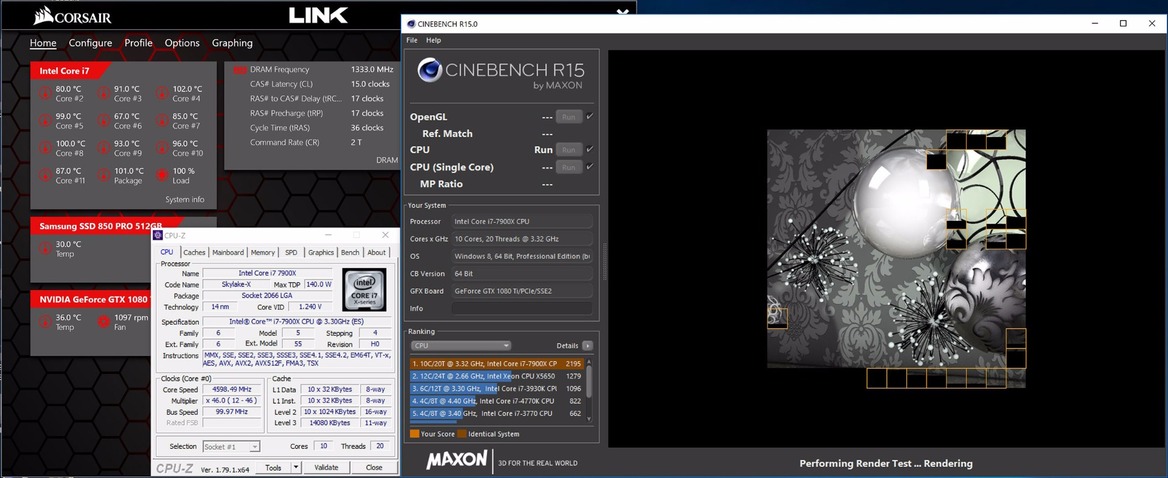Click the Core #7 thermometer icon
Screen dimensions: 1168x478
pos(162,121)
